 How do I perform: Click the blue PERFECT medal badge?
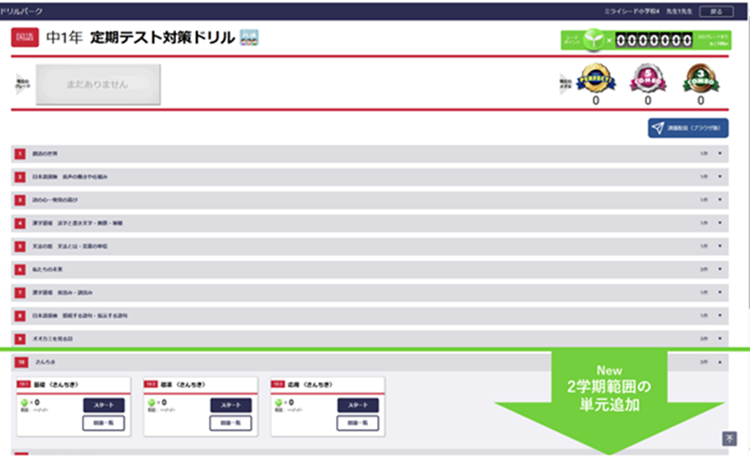pyautogui.click(x=597, y=79)
